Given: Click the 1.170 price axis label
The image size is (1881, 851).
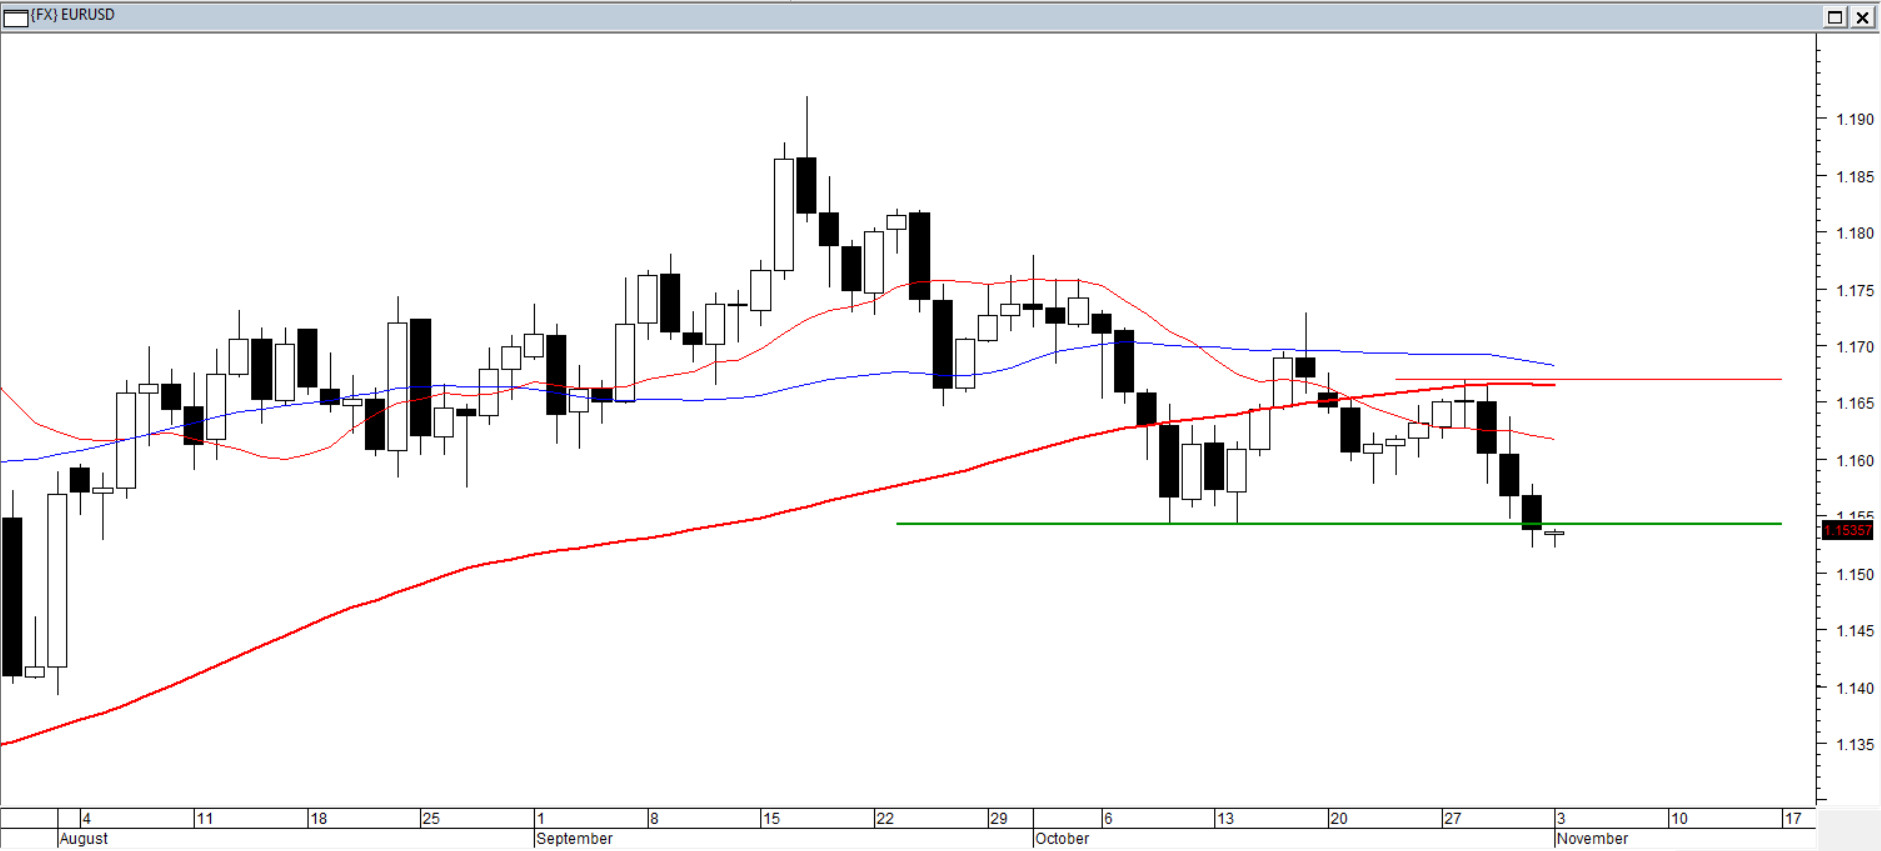Looking at the screenshot, I should click(1854, 347).
